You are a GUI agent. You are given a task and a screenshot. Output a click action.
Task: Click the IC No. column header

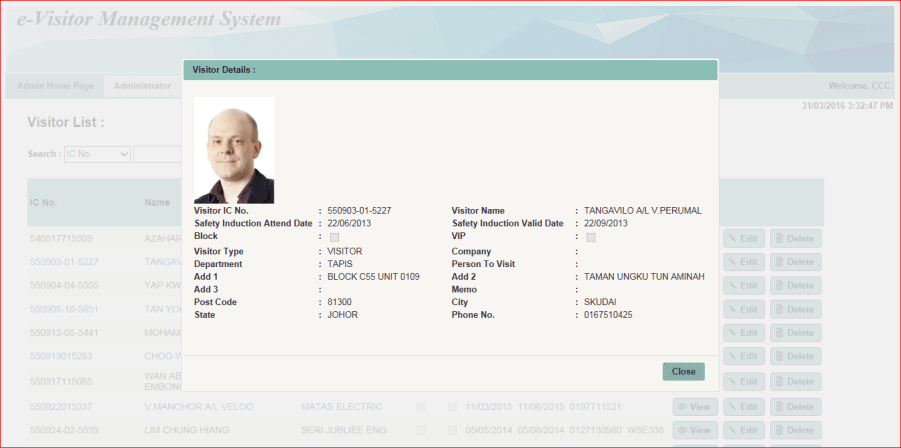[x=44, y=202]
